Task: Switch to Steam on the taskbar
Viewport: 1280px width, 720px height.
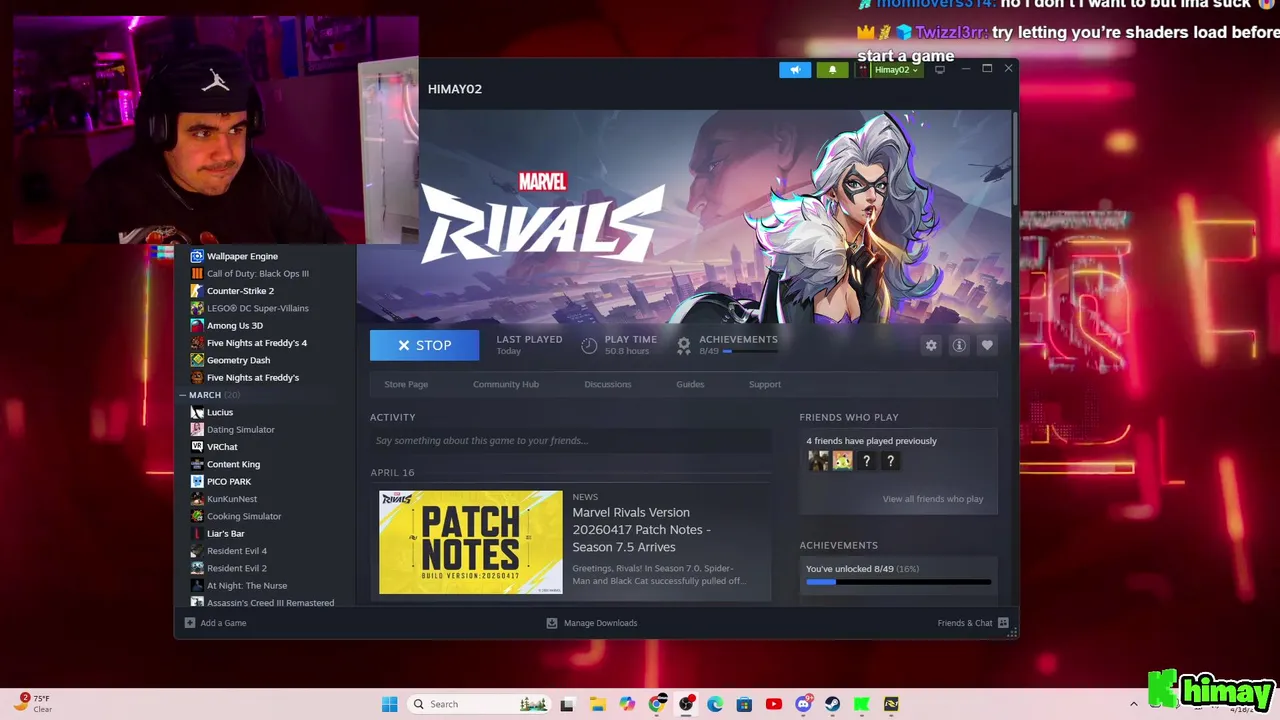Action: tap(832, 704)
